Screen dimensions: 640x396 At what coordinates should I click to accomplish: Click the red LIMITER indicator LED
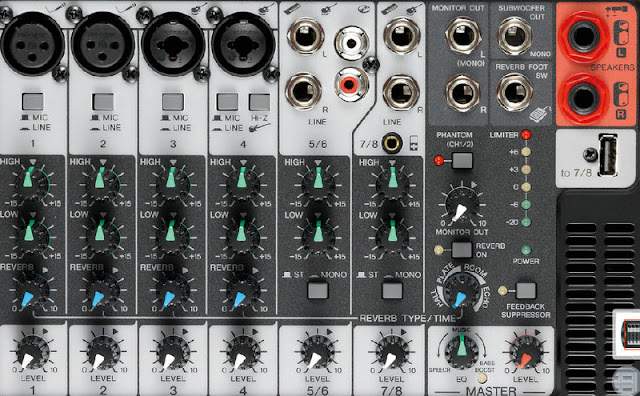click(x=527, y=134)
